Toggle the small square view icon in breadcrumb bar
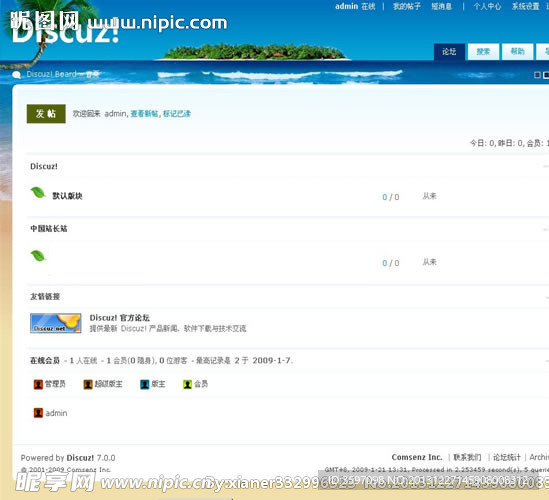Image resolution: width=549 pixels, height=500 pixels. 537,75
